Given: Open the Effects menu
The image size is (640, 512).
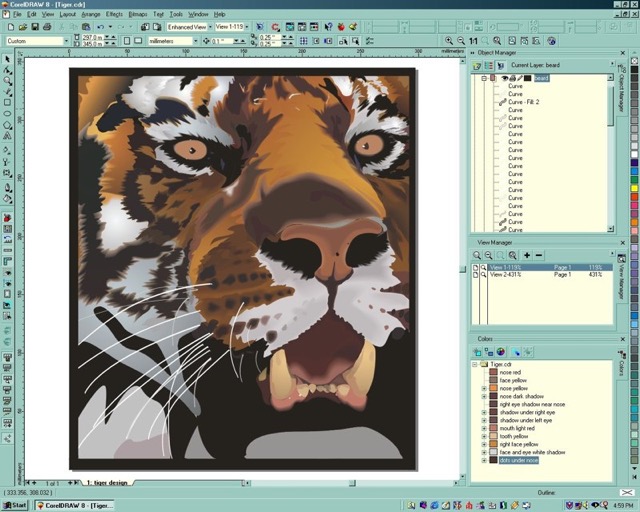Looking at the screenshot, I should [114, 14].
